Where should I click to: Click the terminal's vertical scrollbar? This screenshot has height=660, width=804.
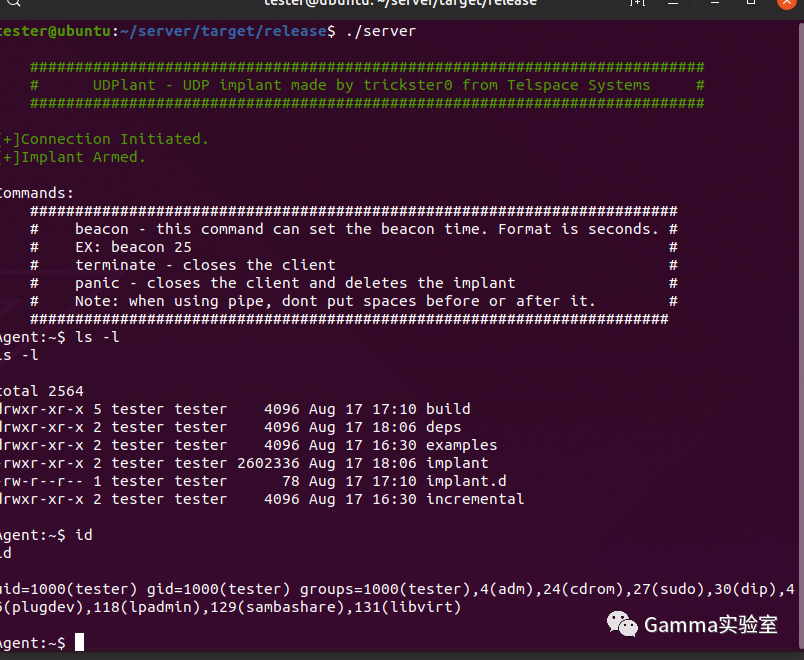tap(800, 338)
